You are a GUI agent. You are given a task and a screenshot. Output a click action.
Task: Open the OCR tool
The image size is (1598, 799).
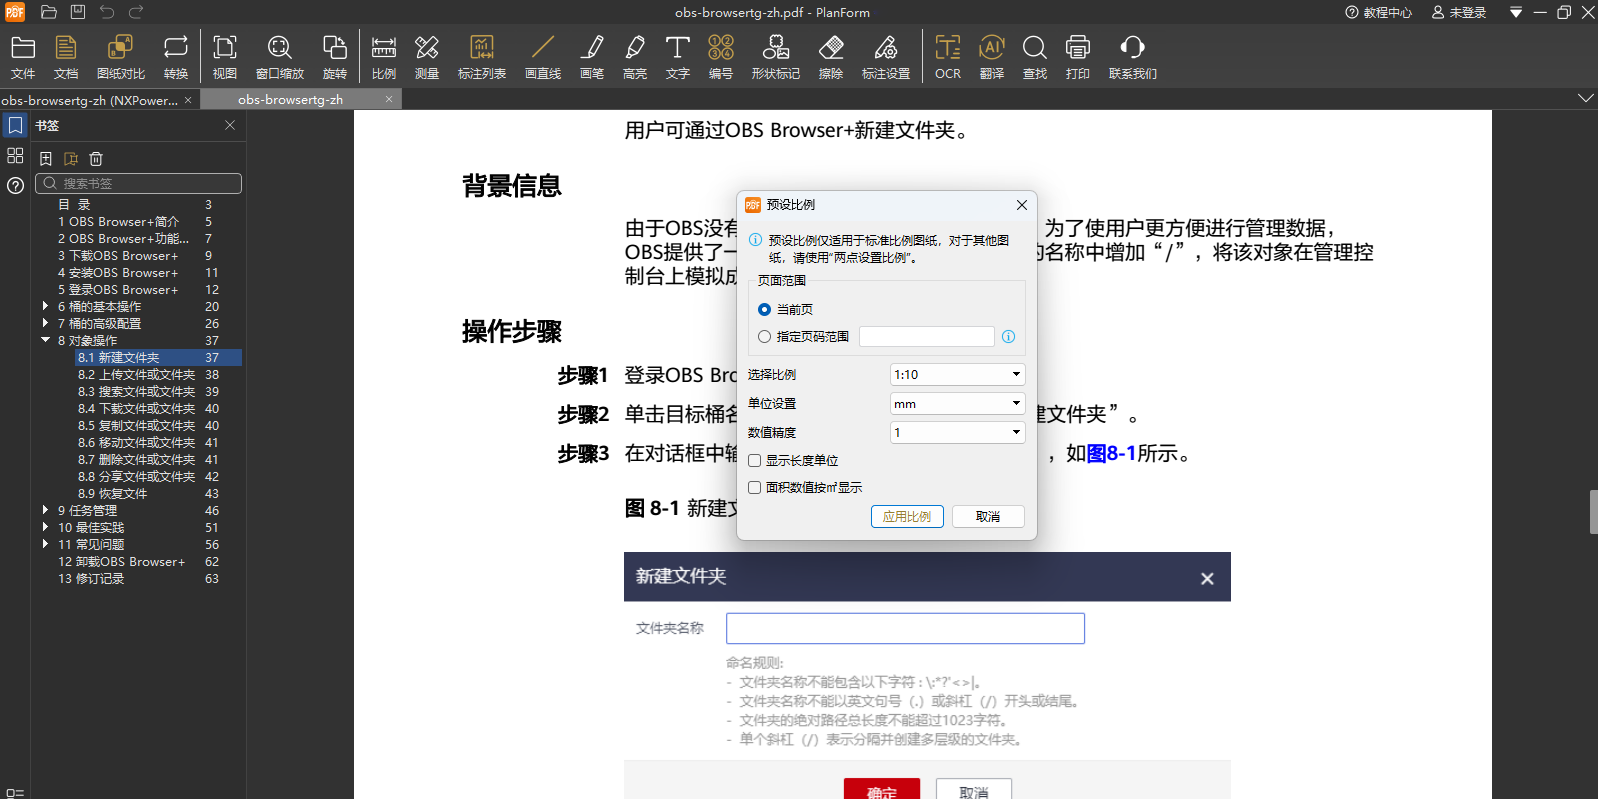click(947, 57)
